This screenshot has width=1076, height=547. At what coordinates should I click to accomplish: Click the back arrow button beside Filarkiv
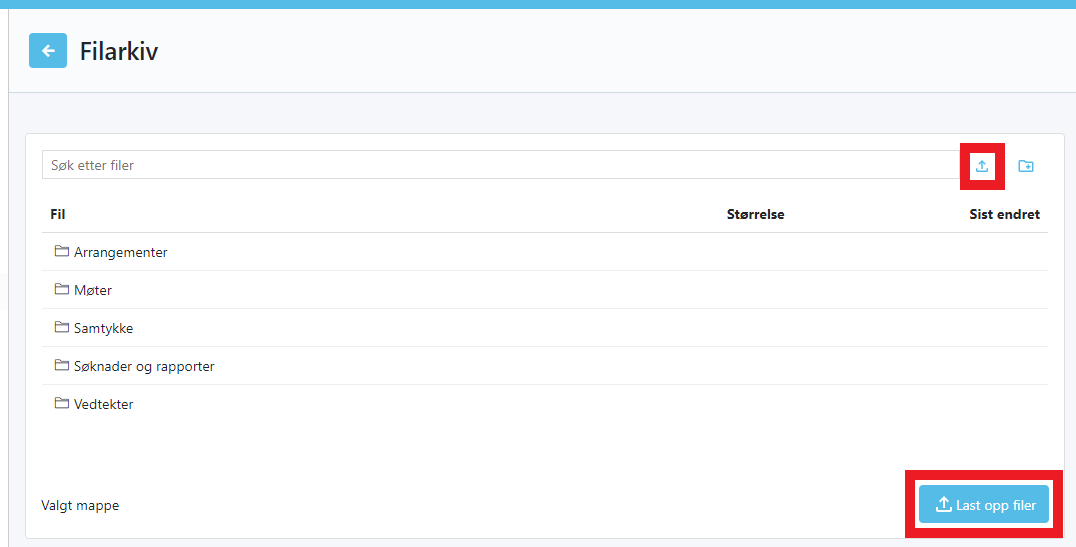click(48, 51)
